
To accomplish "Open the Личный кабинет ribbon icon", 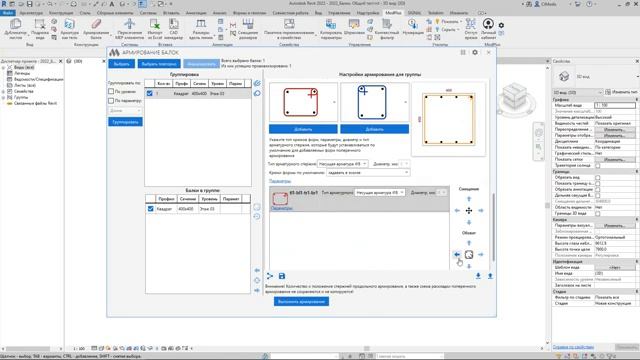I will tap(488, 29).
